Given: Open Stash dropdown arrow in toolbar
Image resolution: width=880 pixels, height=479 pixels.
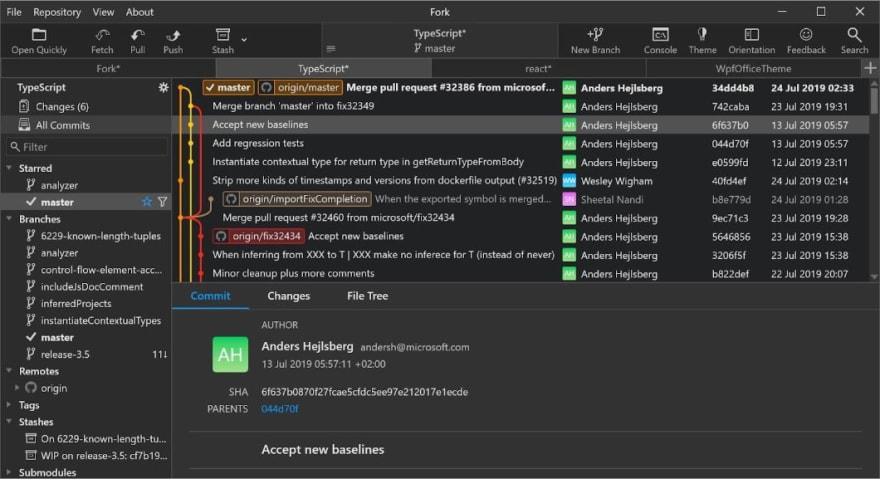Looking at the screenshot, I should point(244,40).
